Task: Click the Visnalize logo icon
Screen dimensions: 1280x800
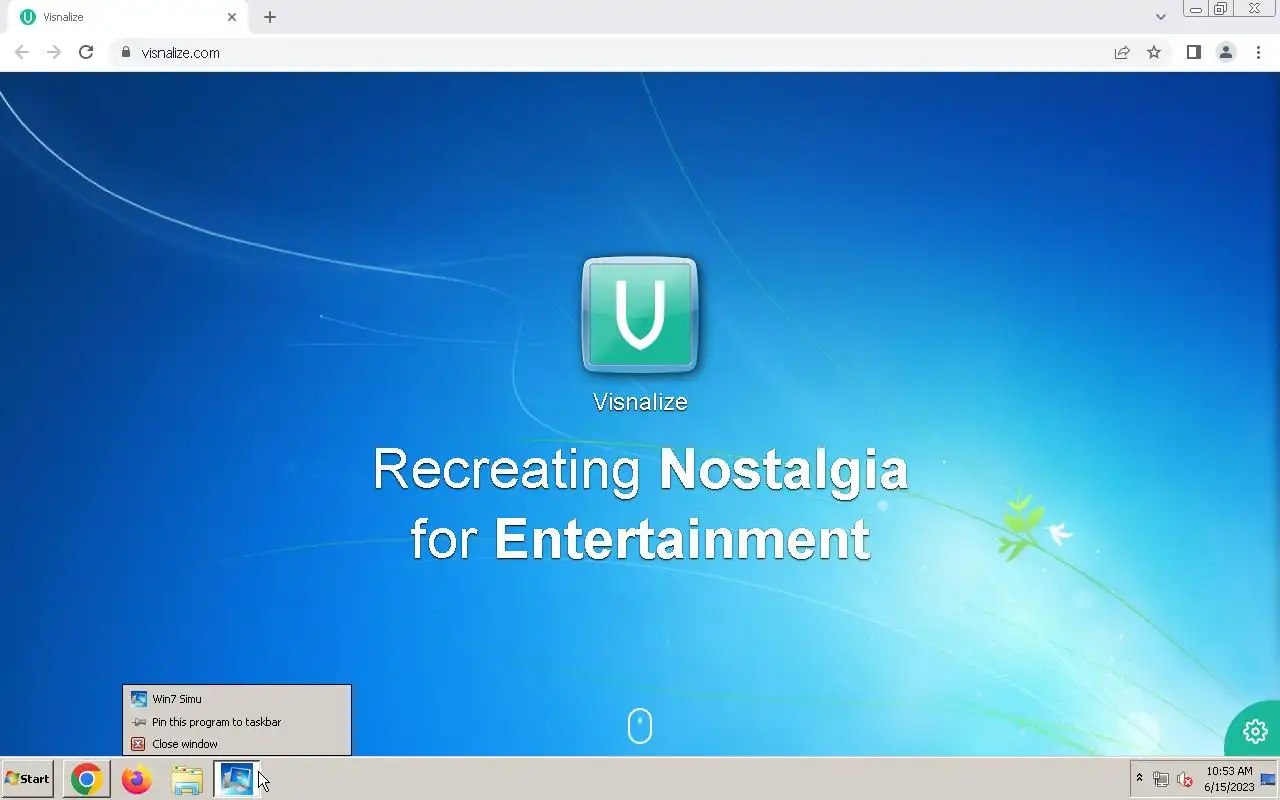Action: click(x=640, y=314)
